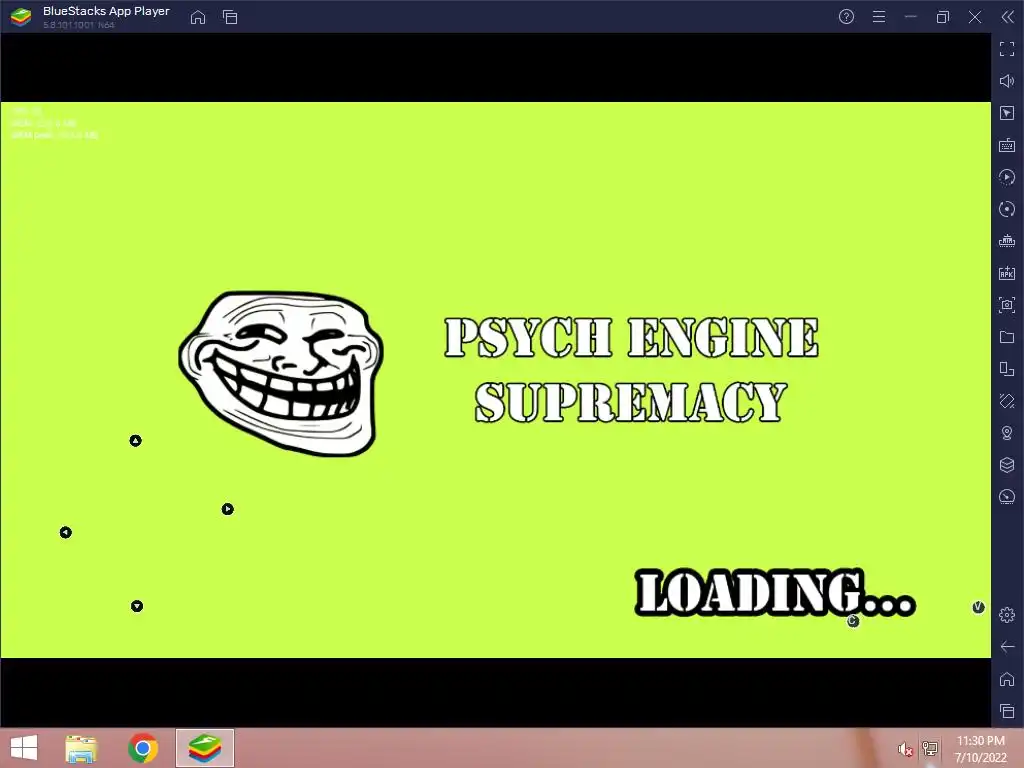Tap the V key overlay button
The height and width of the screenshot is (768, 1024).
coord(978,607)
